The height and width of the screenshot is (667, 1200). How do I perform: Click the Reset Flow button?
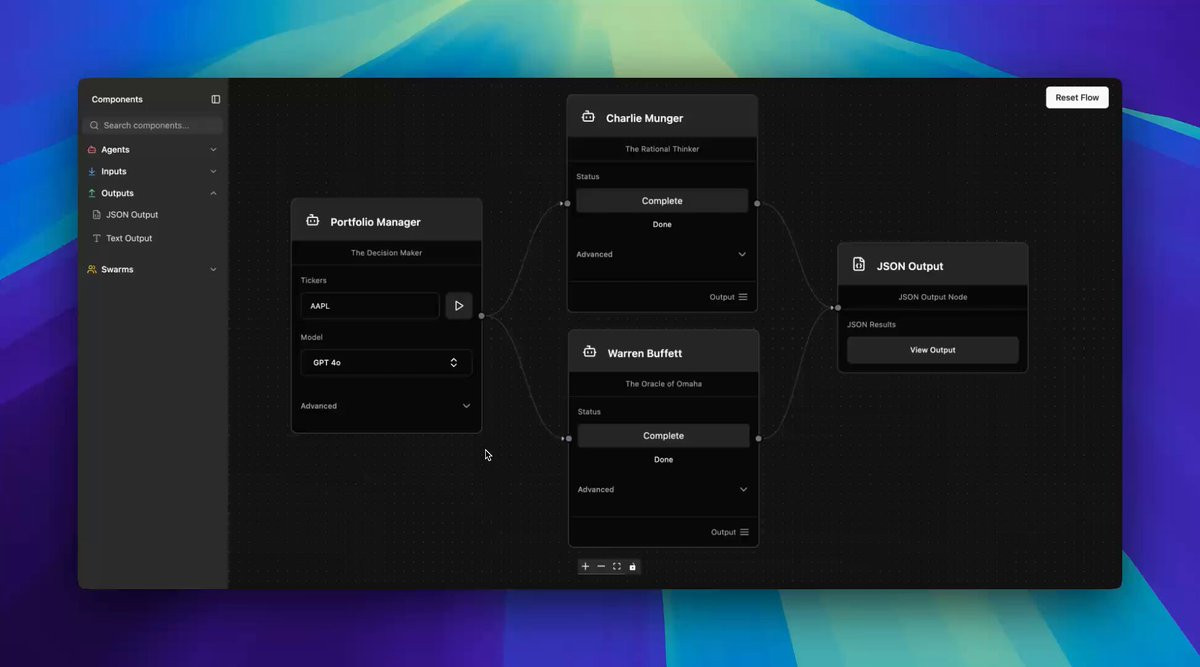[x=1077, y=97]
